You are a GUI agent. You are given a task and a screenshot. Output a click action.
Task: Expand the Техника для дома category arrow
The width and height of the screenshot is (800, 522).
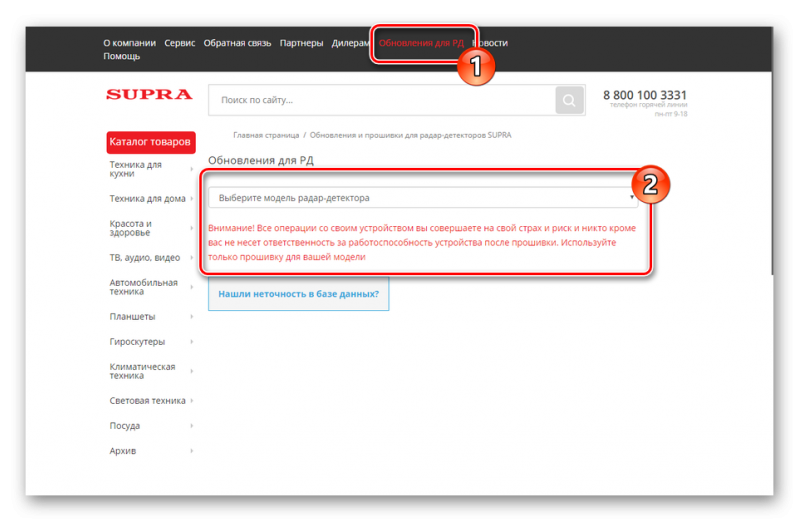192,198
